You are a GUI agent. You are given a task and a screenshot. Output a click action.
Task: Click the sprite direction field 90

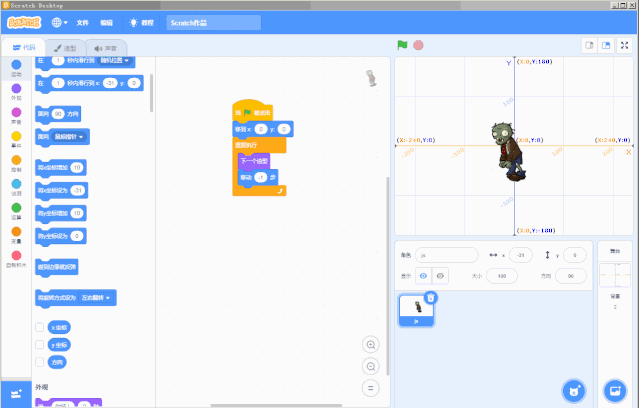pyautogui.click(x=571, y=276)
